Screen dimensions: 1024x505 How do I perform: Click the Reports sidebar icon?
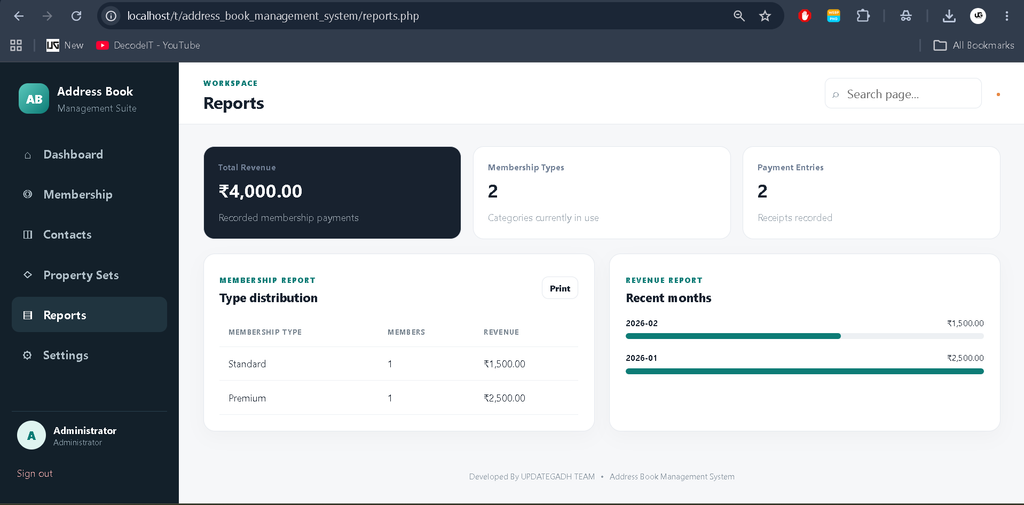click(27, 316)
